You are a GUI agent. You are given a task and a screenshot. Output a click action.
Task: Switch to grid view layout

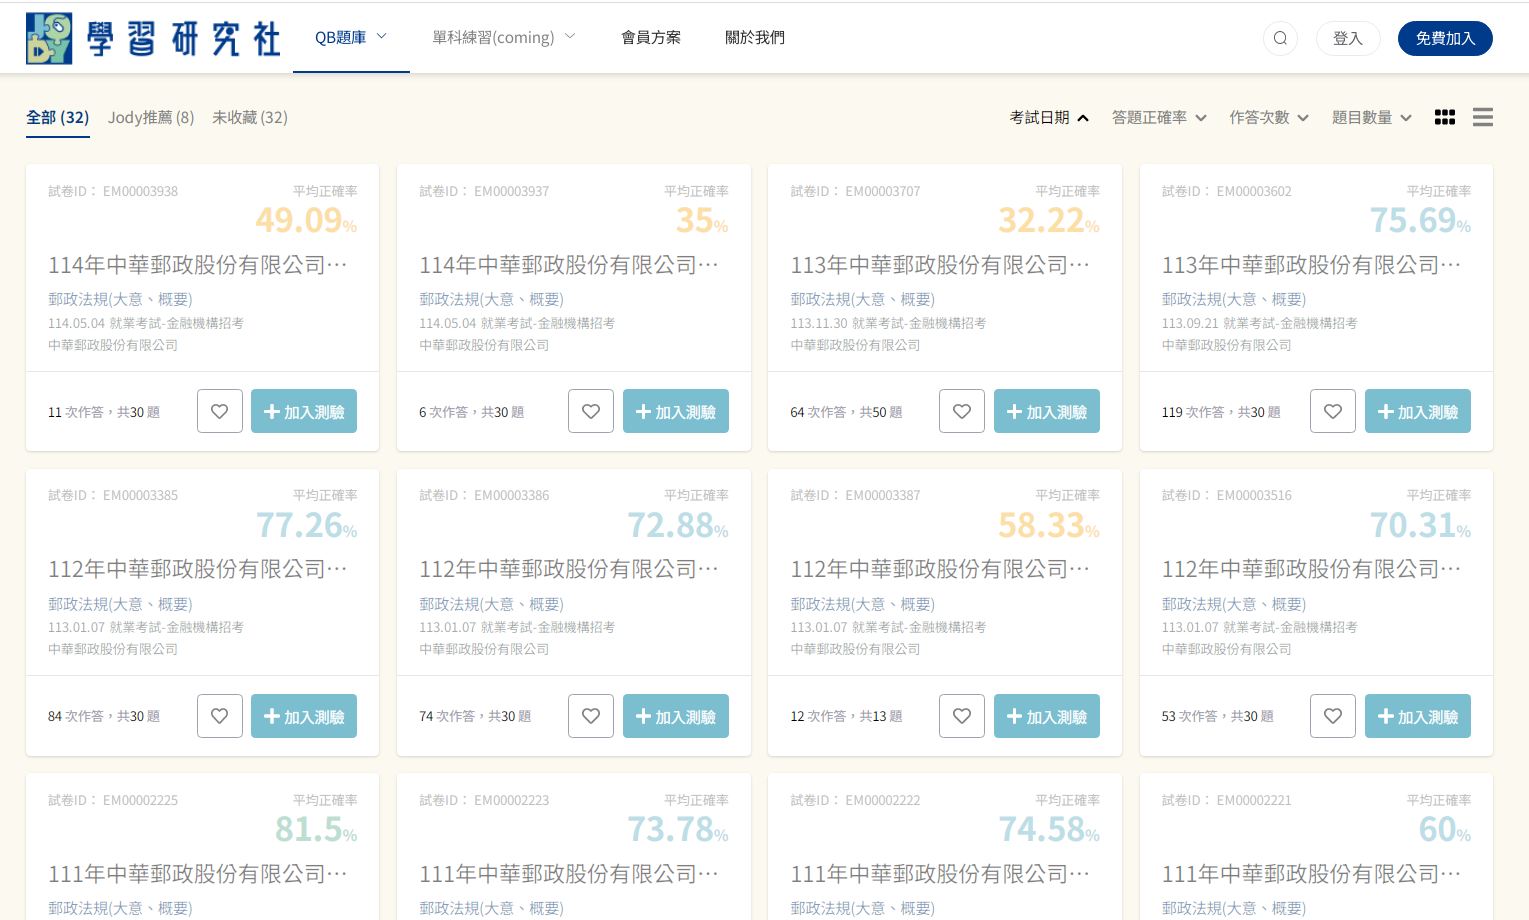click(x=1444, y=117)
